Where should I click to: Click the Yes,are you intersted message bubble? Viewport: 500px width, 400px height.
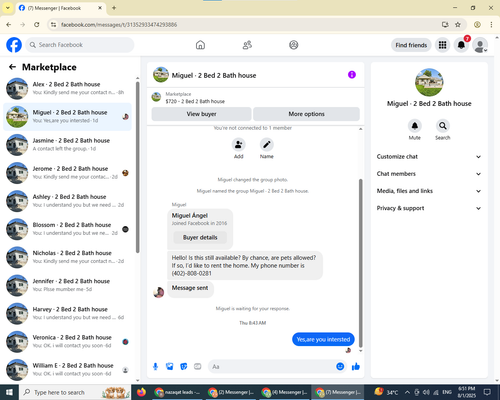(x=323, y=339)
